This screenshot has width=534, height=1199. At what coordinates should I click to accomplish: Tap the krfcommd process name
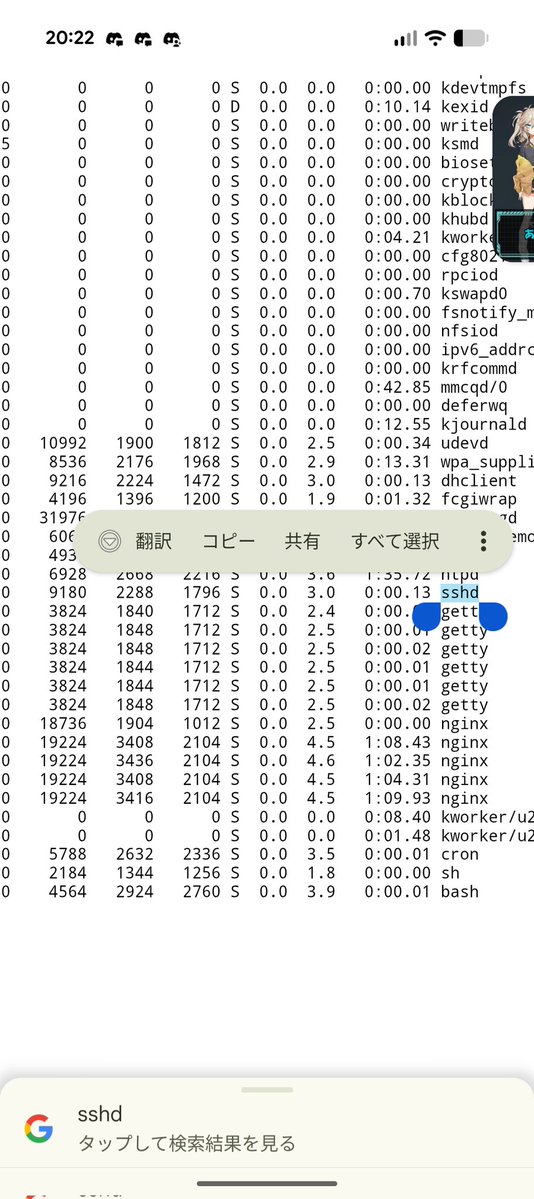click(479, 368)
